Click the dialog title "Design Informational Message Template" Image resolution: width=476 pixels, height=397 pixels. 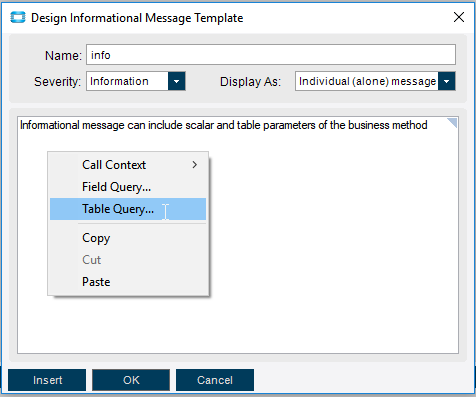point(137,18)
